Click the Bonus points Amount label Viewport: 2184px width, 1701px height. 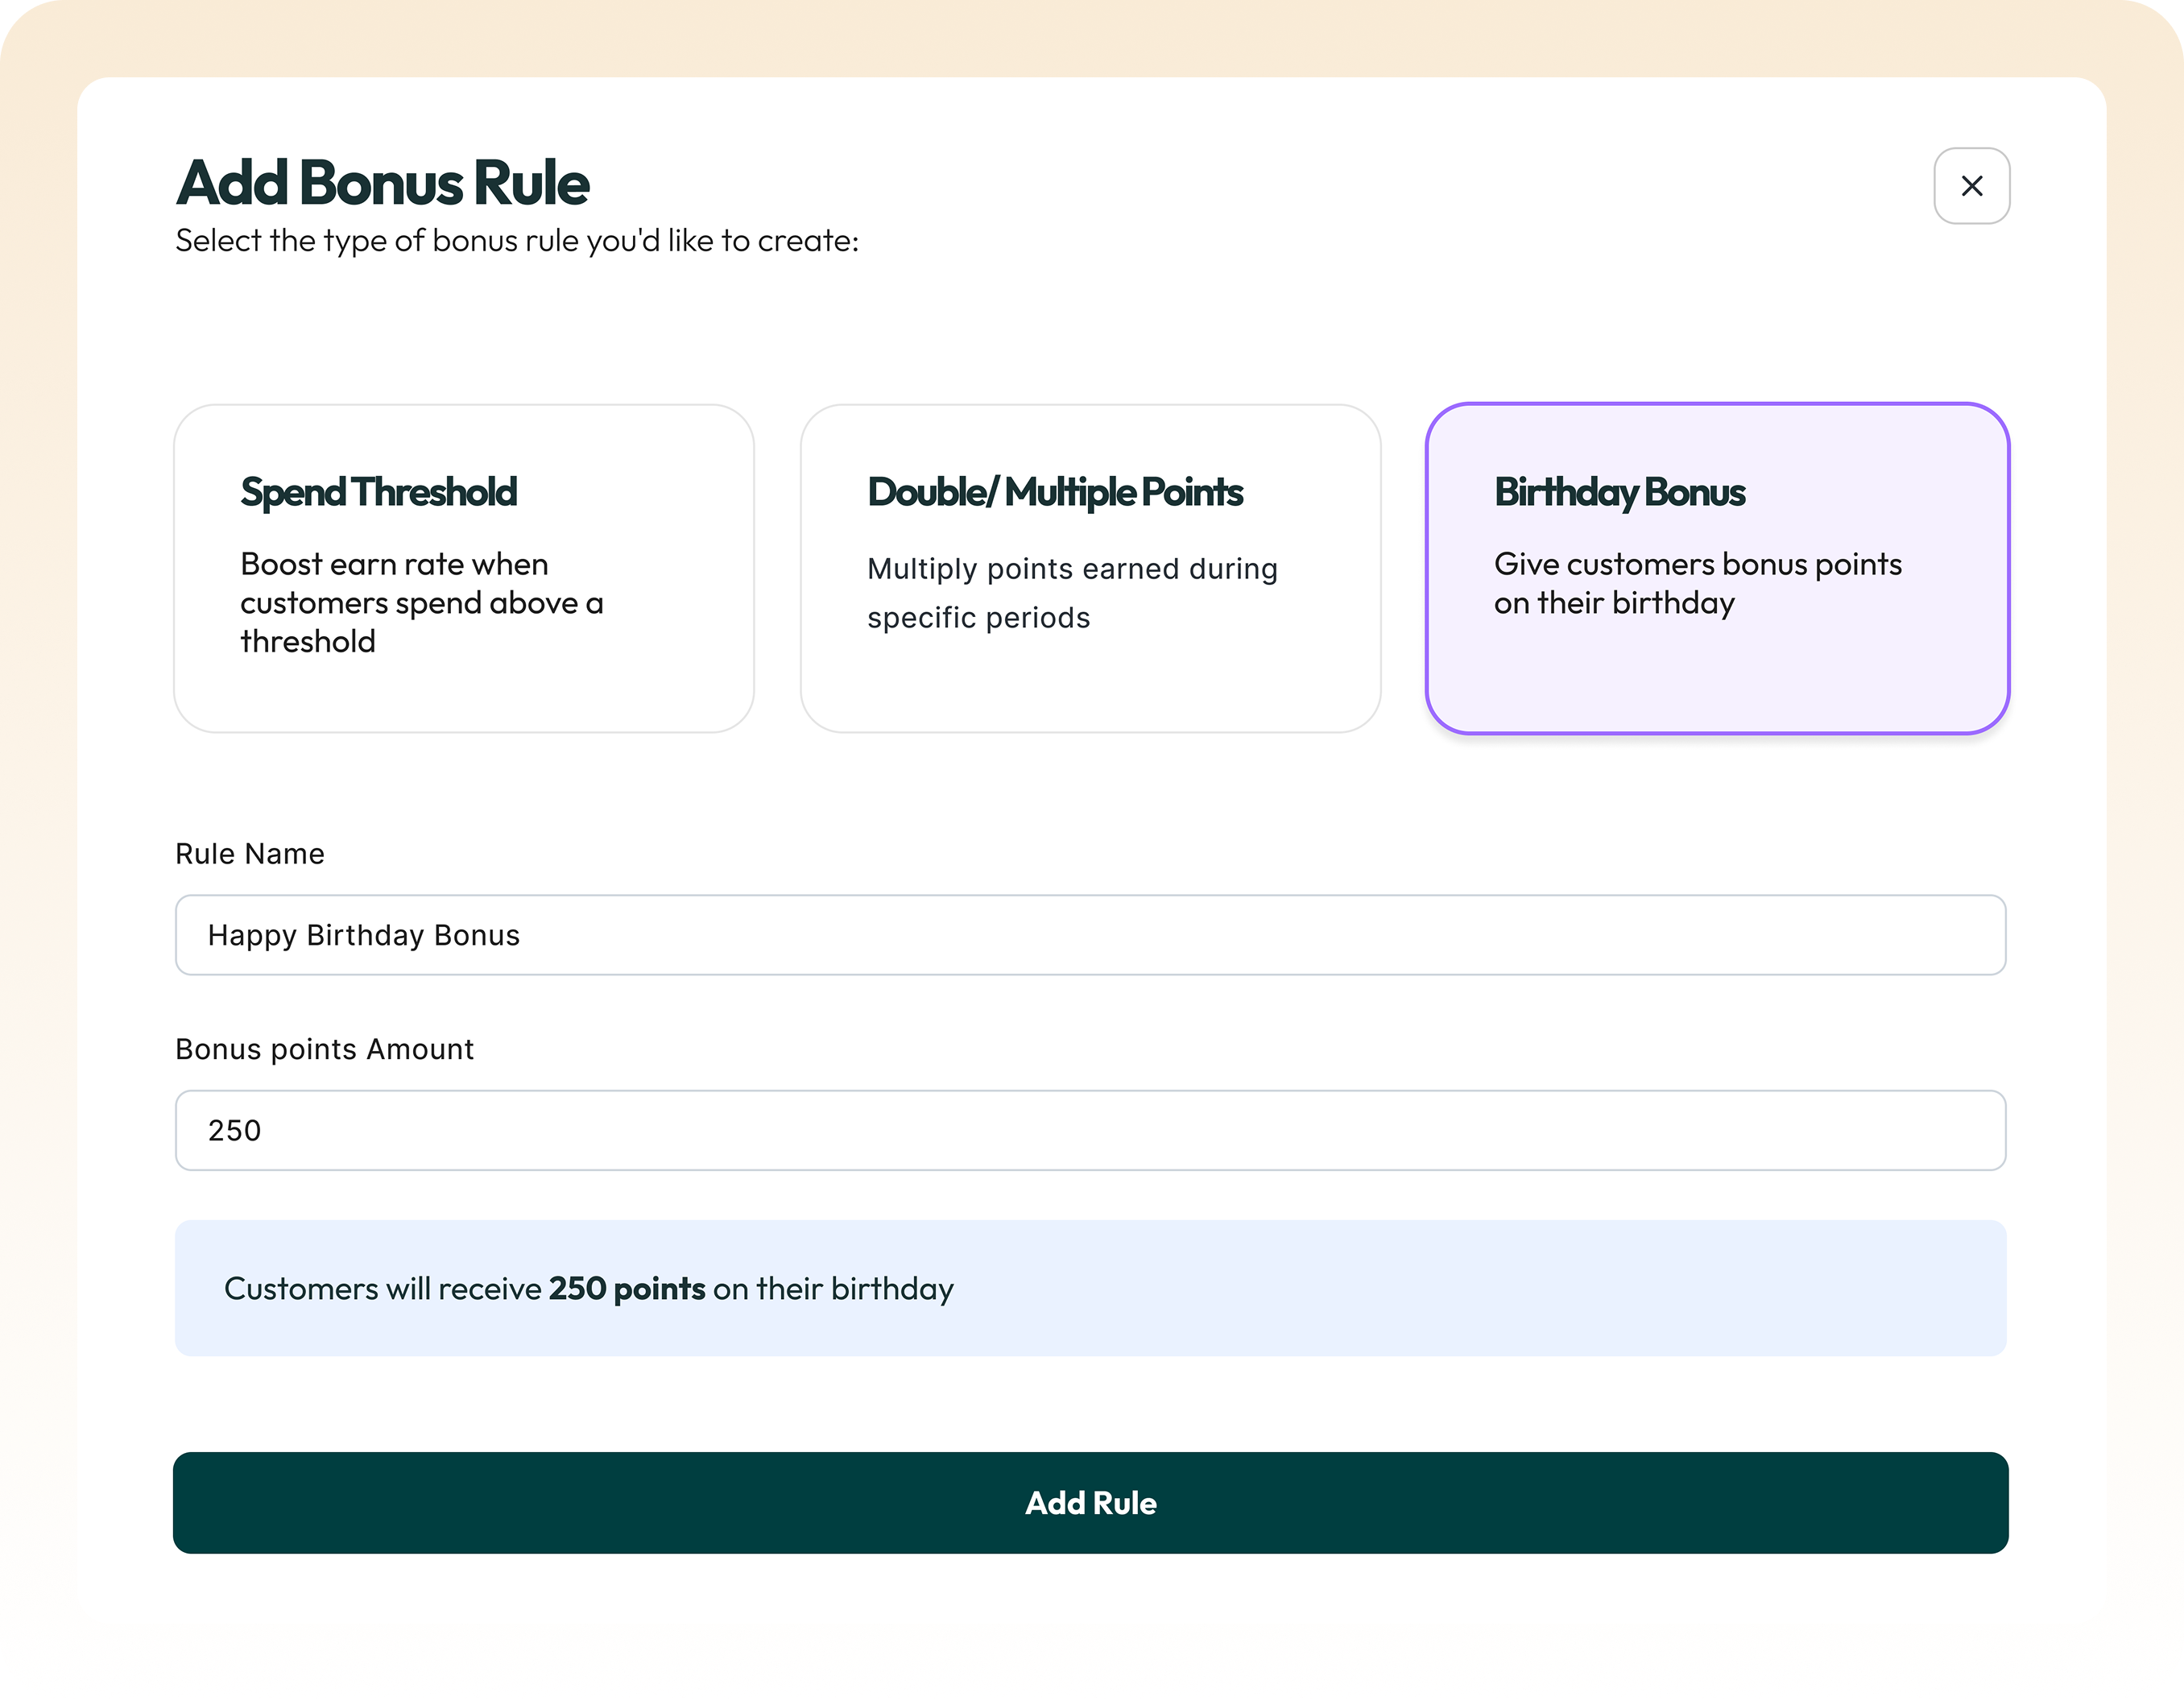[x=324, y=1049]
